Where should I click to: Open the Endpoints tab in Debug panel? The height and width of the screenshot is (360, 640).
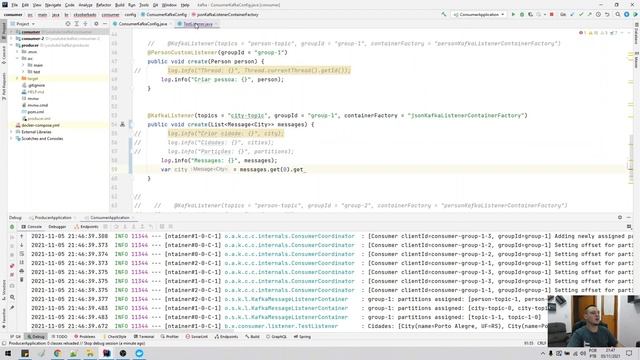[87, 227]
